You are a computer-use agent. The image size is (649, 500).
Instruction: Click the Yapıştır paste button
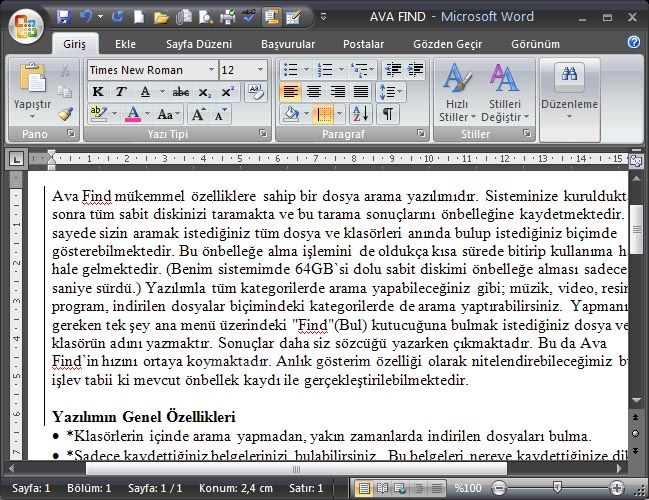click(32, 90)
